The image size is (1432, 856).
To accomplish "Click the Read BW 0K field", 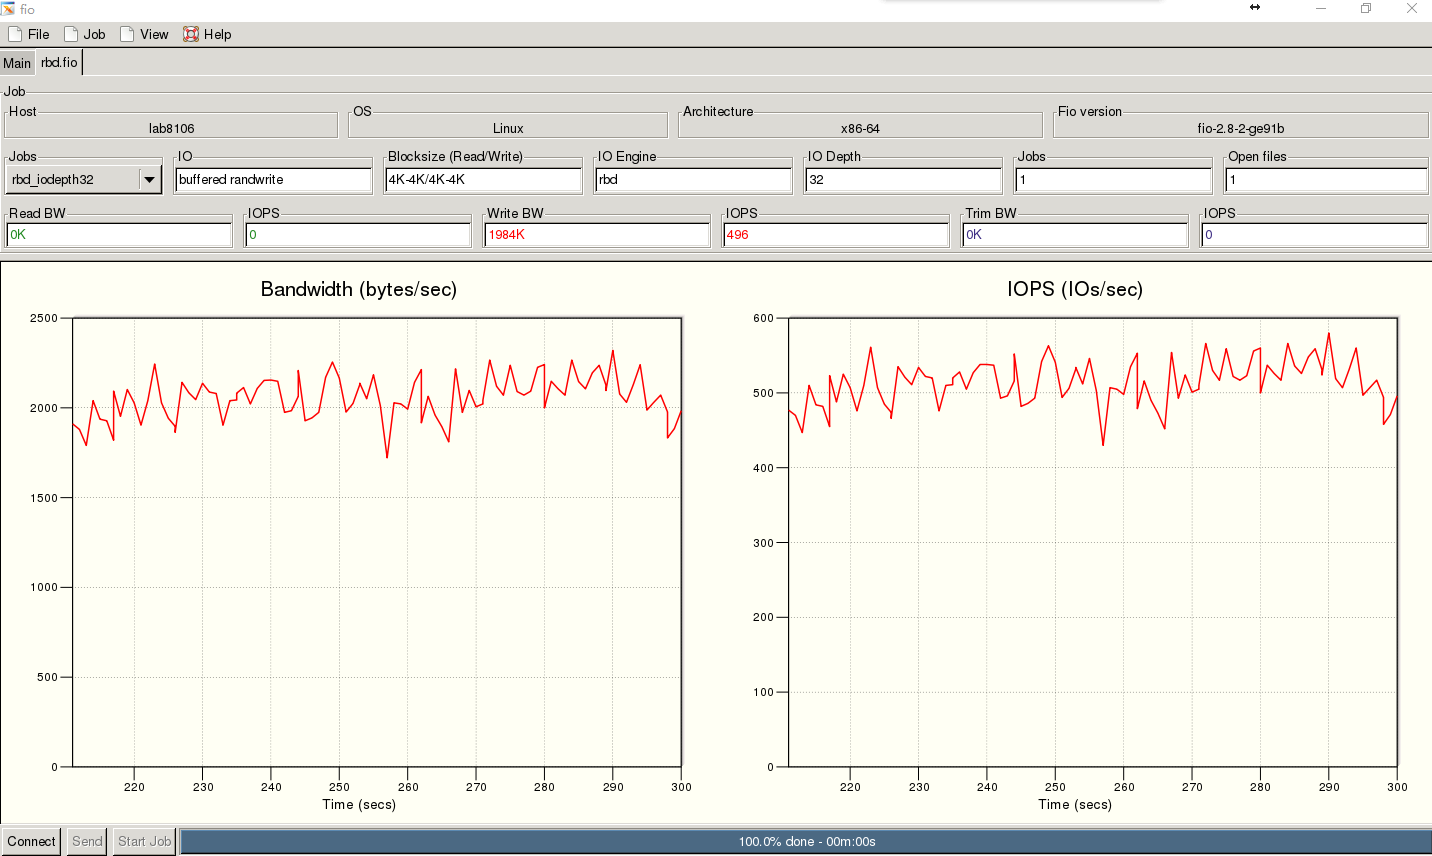I will tap(119, 235).
